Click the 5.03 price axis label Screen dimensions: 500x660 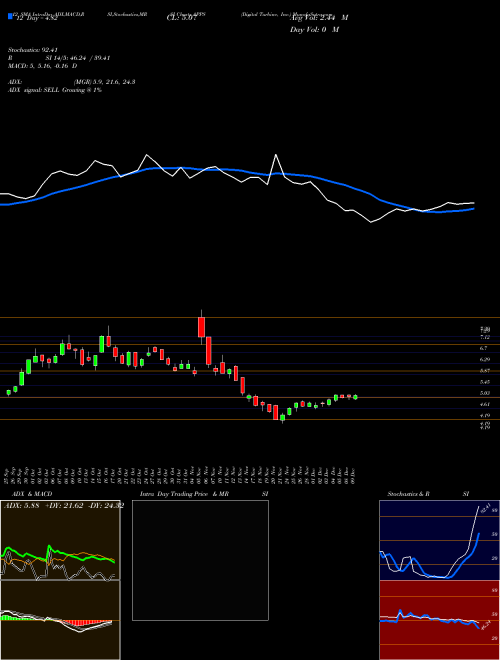pyautogui.click(x=484, y=393)
